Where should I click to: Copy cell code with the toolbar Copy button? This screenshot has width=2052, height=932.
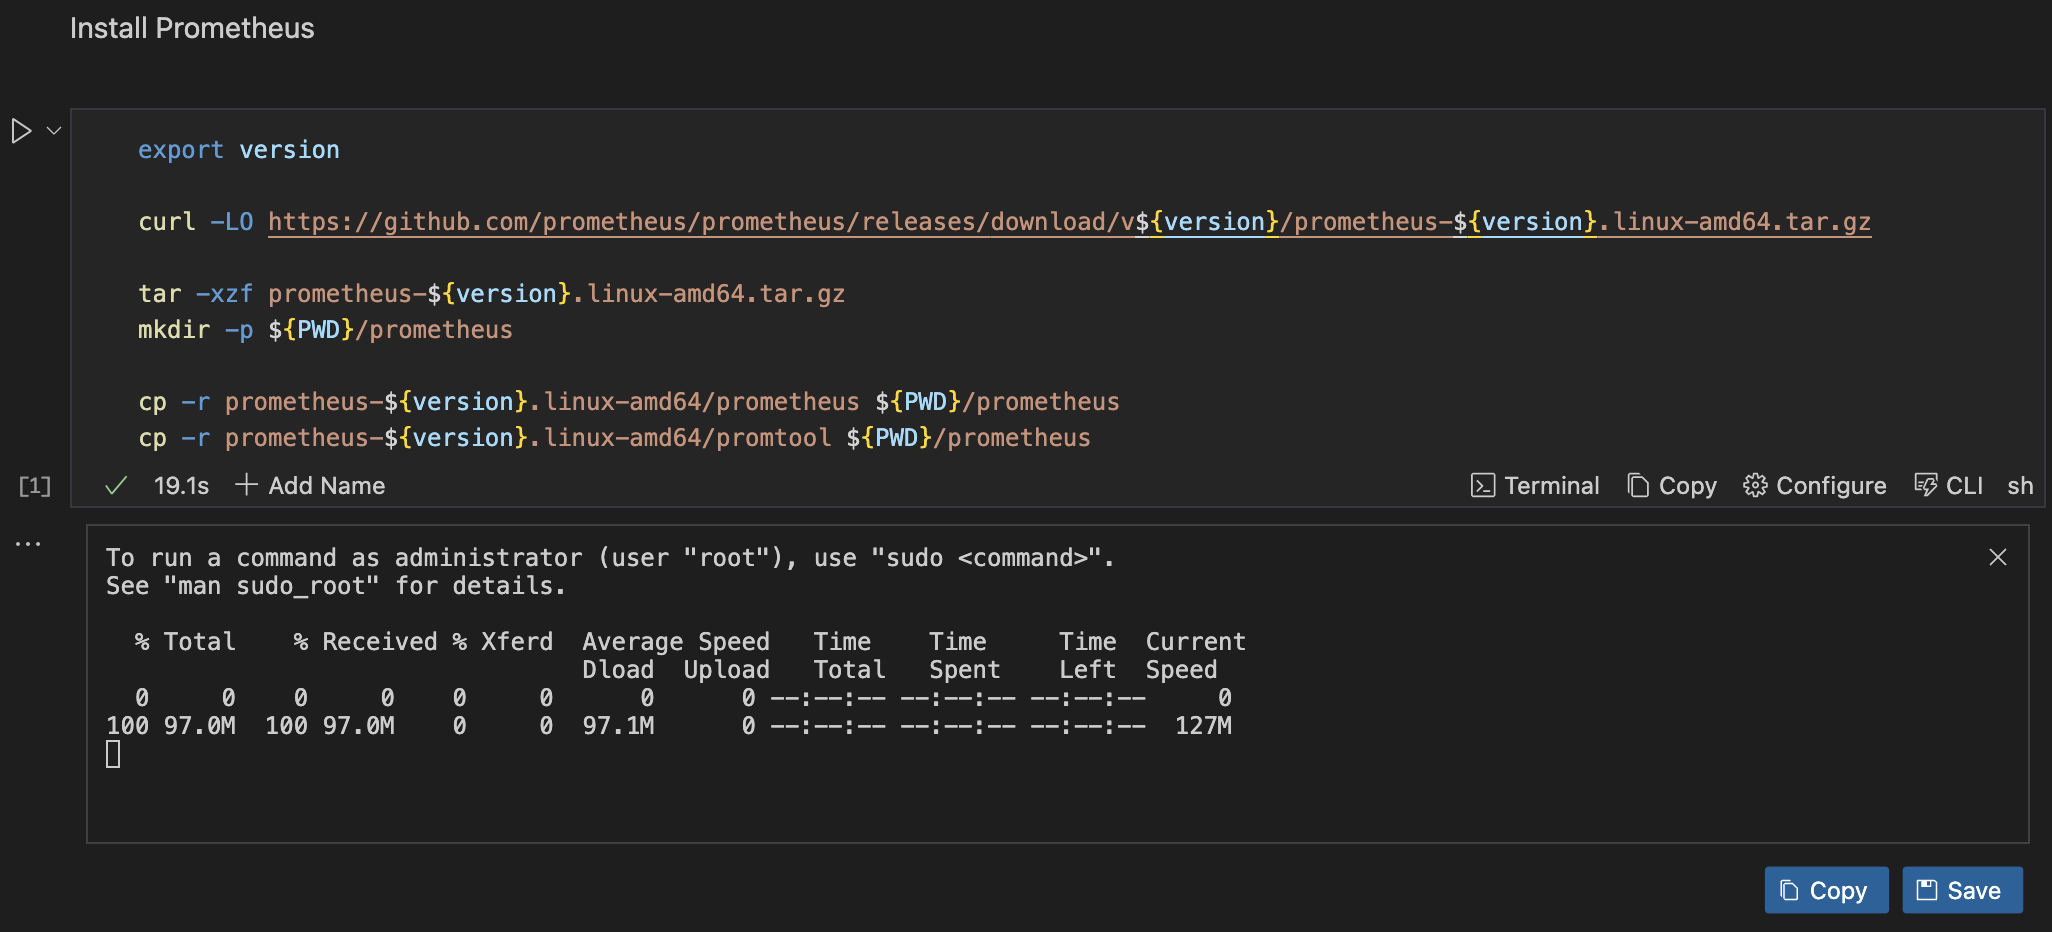click(x=1672, y=486)
